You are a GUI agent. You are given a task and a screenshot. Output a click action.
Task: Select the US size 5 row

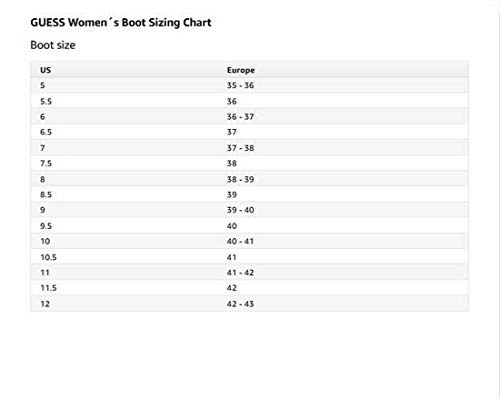click(x=249, y=85)
